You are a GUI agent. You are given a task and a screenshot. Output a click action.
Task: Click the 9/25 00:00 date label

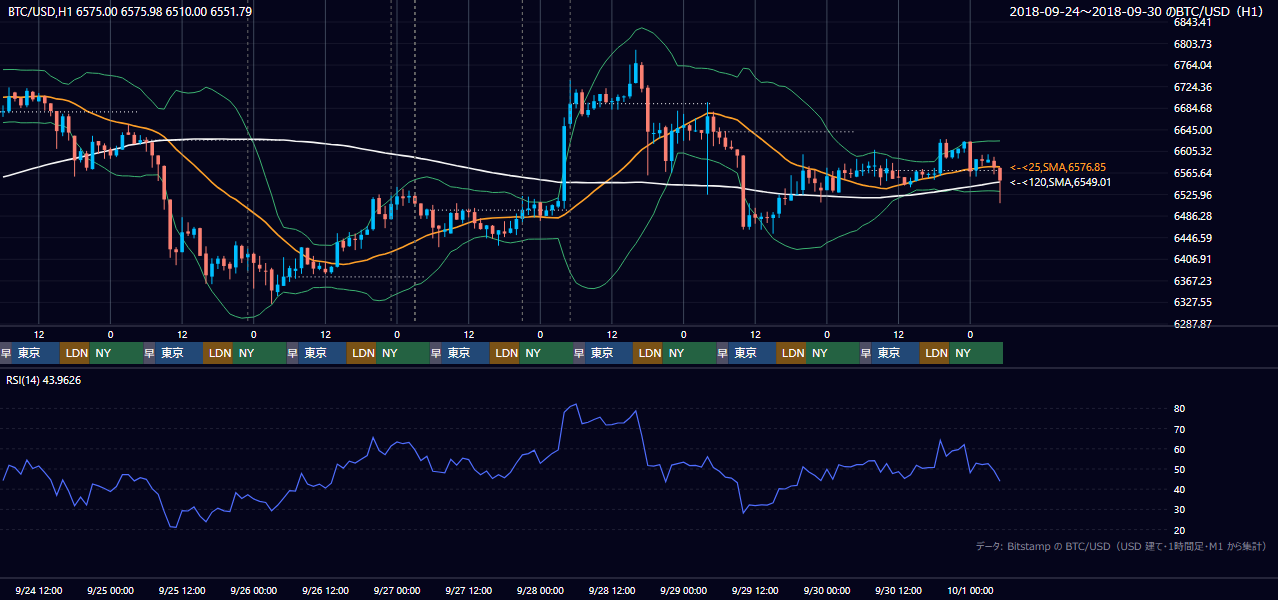point(111,591)
